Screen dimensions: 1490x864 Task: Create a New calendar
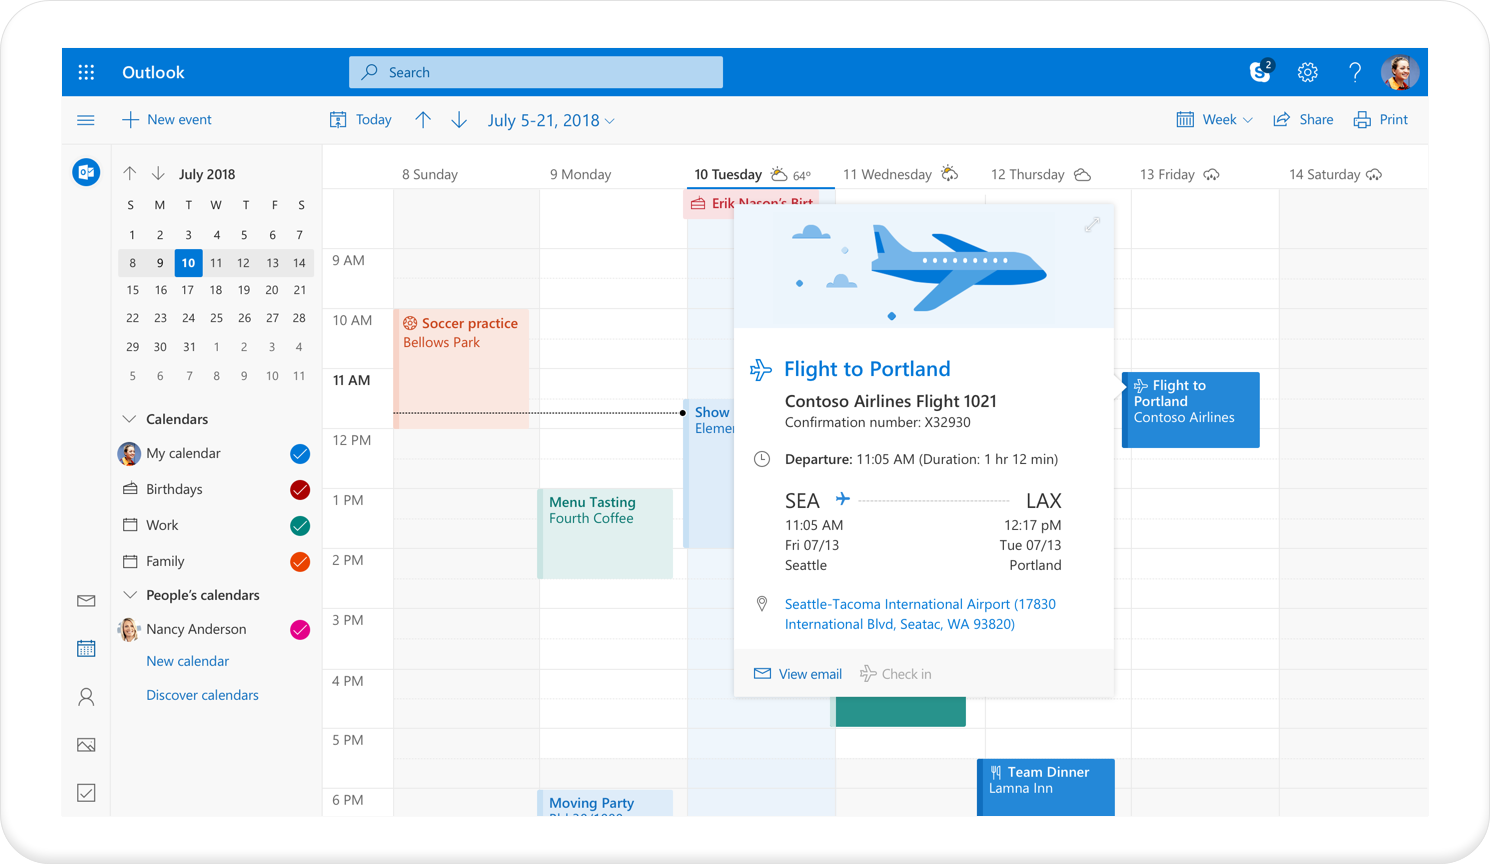point(187,661)
